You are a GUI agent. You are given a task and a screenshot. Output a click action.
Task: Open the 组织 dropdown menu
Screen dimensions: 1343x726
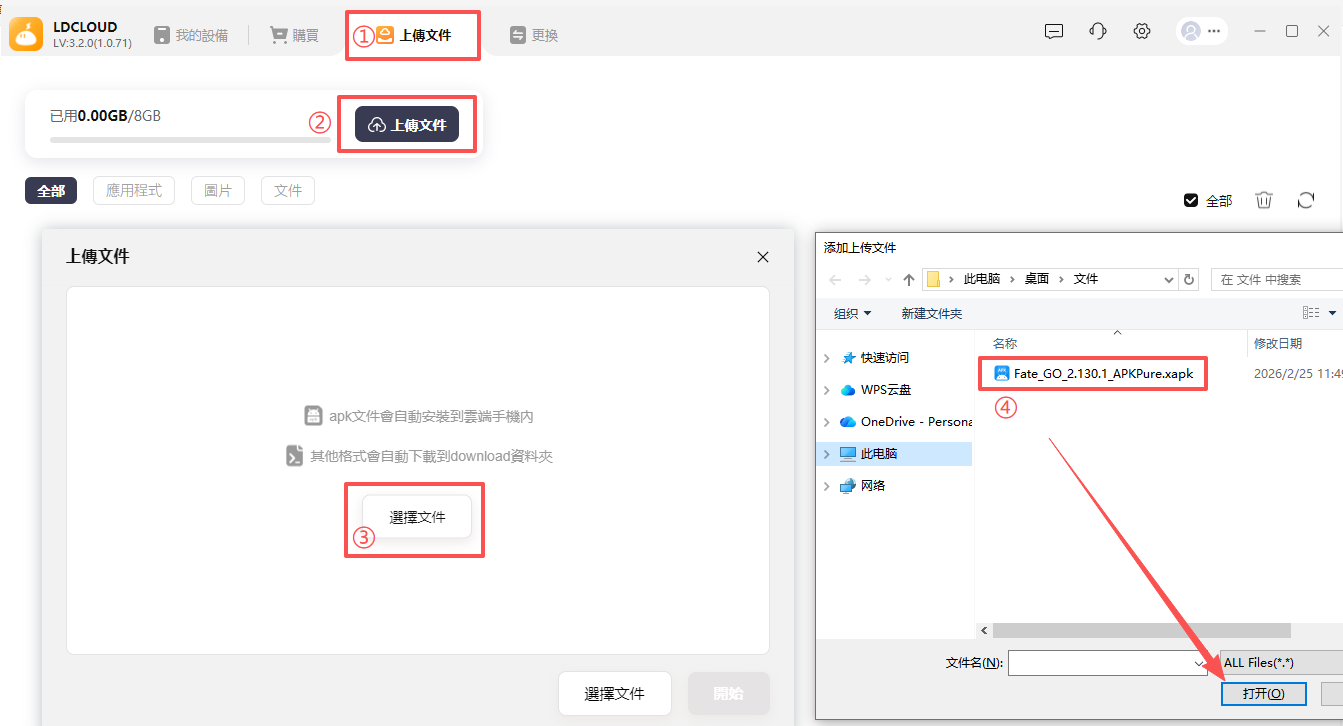point(852,314)
